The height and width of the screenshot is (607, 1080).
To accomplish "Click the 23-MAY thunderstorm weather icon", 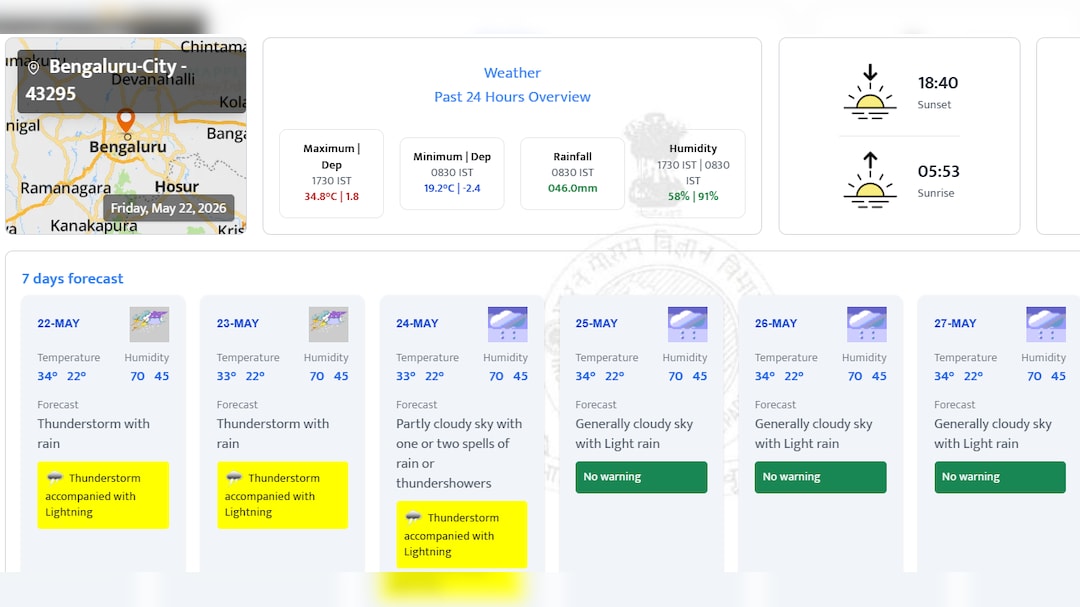I will click(x=329, y=325).
